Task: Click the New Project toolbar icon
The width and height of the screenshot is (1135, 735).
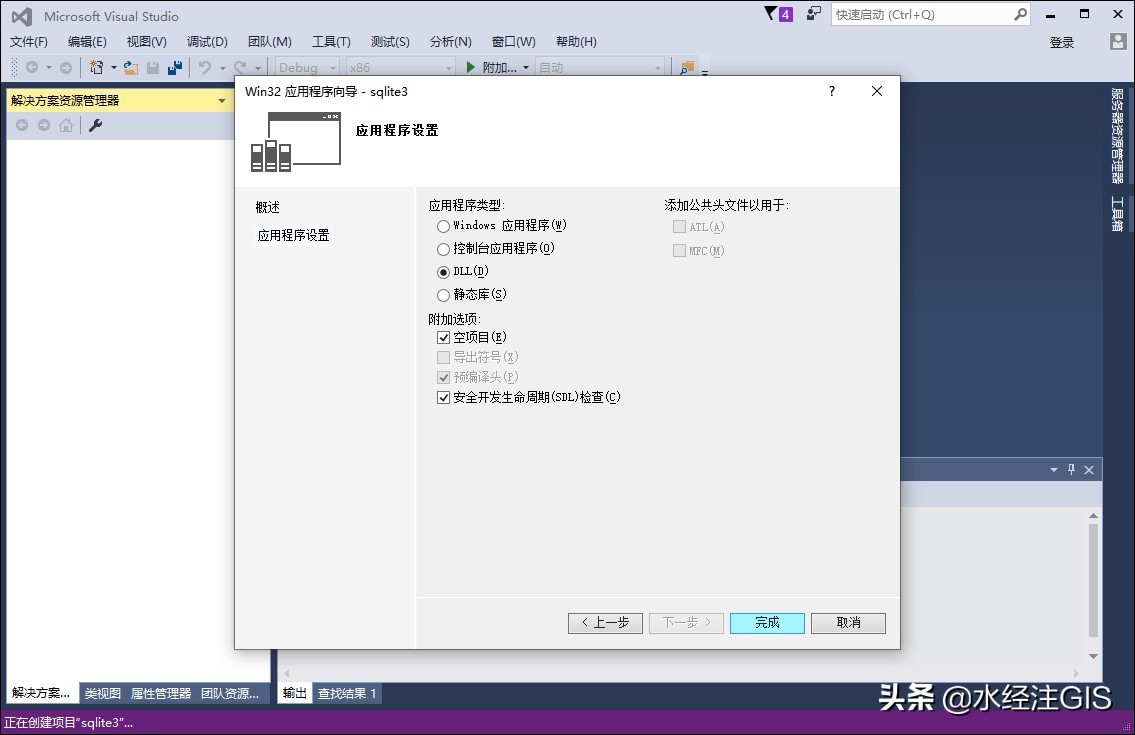Action: coord(96,67)
